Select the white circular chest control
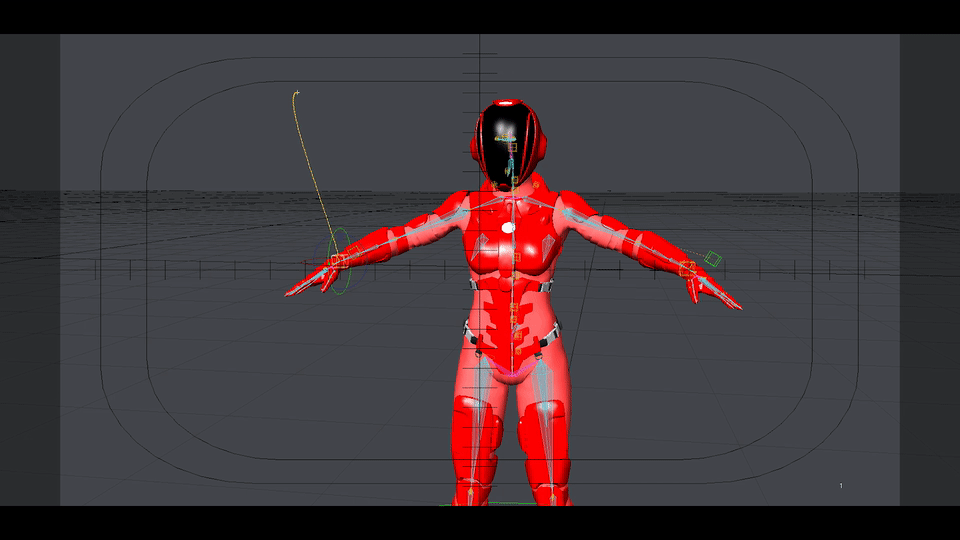The height and width of the screenshot is (540, 960). point(508,227)
